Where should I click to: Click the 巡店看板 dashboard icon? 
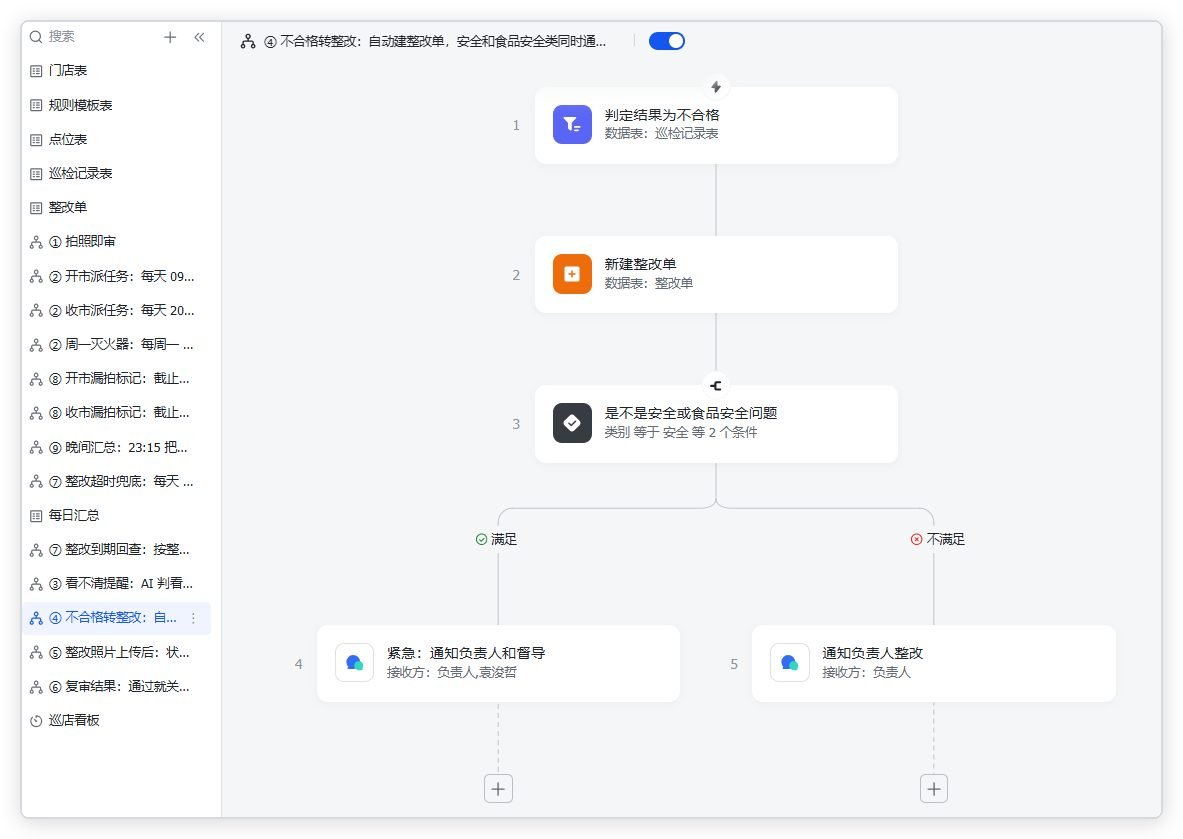coord(35,721)
